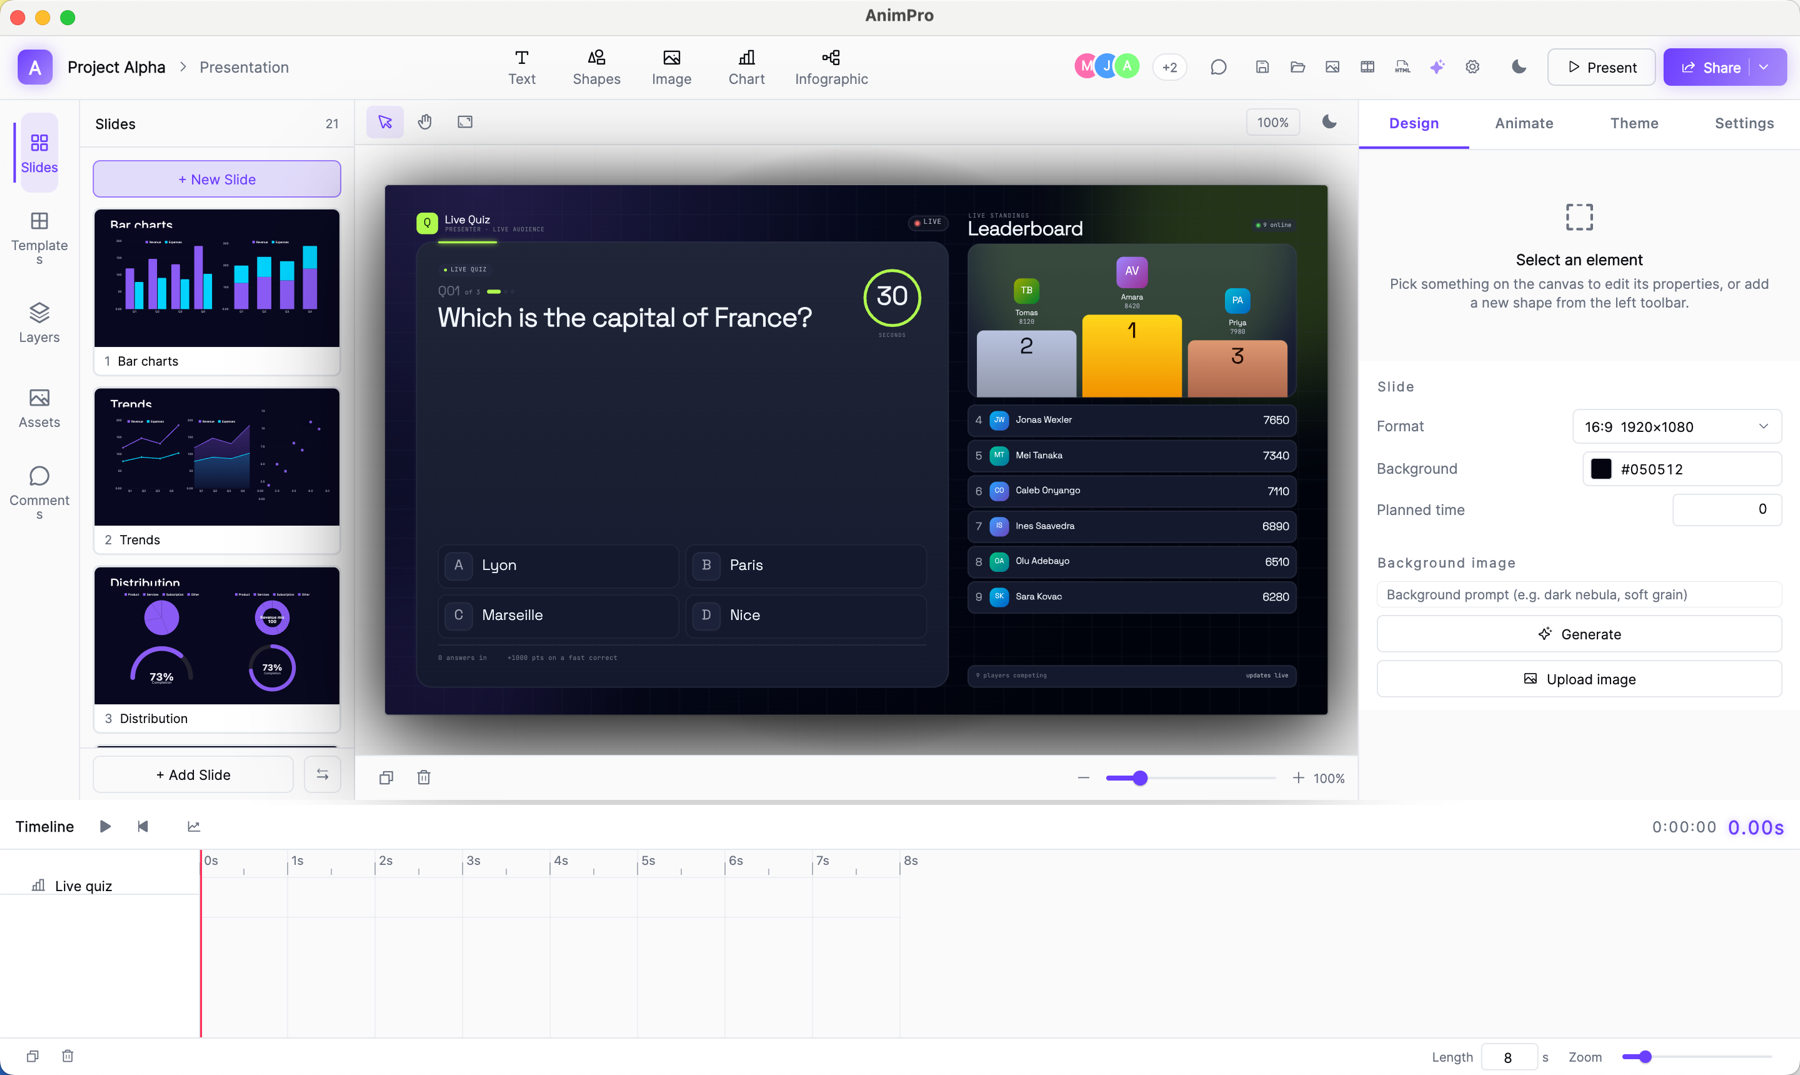Viewport: 1800px width, 1075px height.
Task: Switch to the Settings tab
Action: [1744, 123]
